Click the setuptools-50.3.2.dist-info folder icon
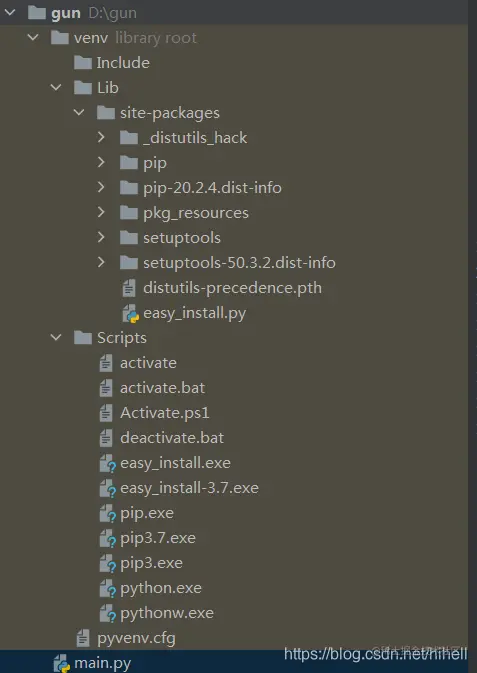Screen dimensions: 477x673 [129, 263]
